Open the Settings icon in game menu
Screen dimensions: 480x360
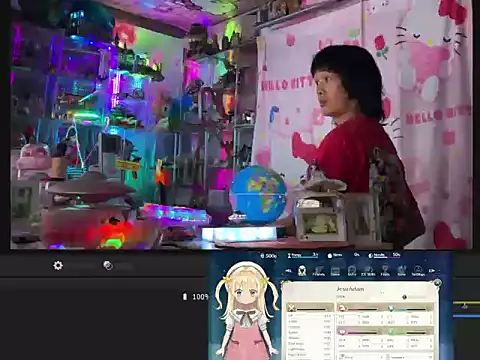pyautogui.click(x=418, y=271)
